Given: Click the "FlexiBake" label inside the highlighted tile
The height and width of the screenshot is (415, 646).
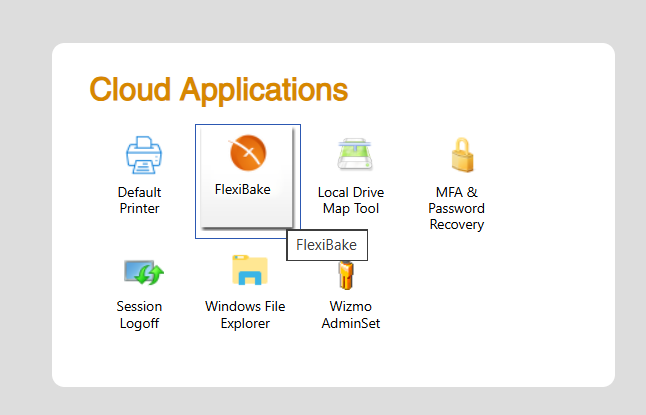Looking at the screenshot, I should 243,190.
